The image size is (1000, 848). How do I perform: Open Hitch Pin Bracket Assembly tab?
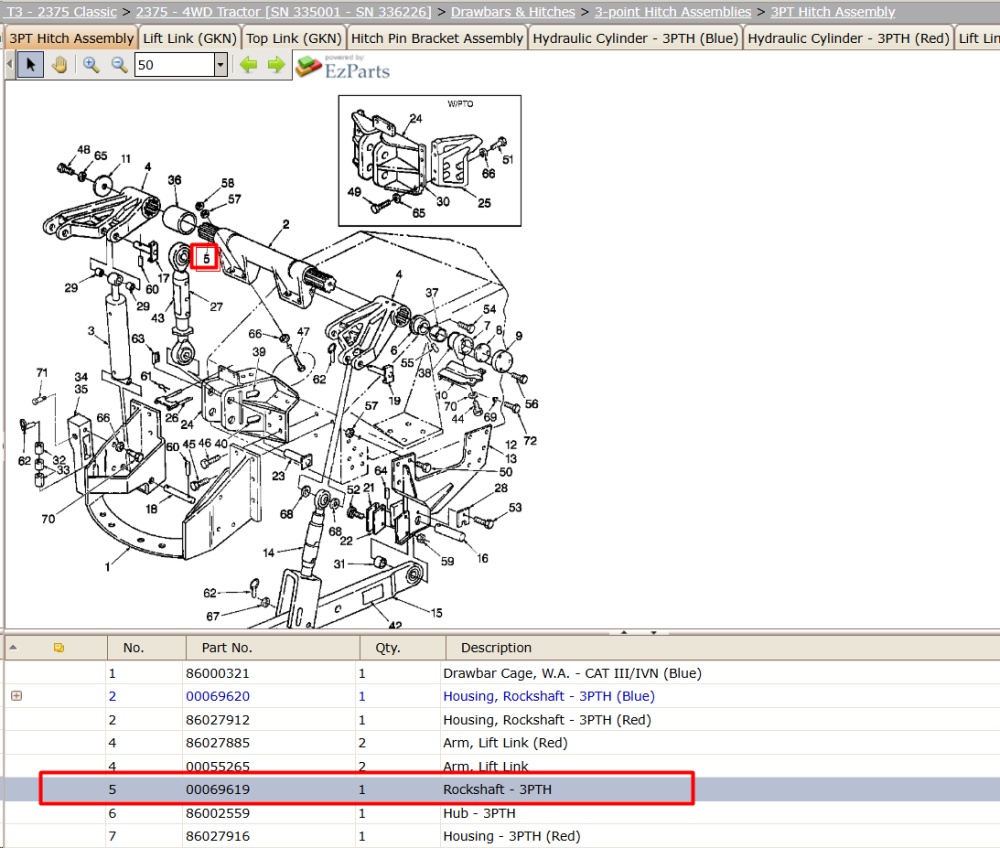click(437, 38)
